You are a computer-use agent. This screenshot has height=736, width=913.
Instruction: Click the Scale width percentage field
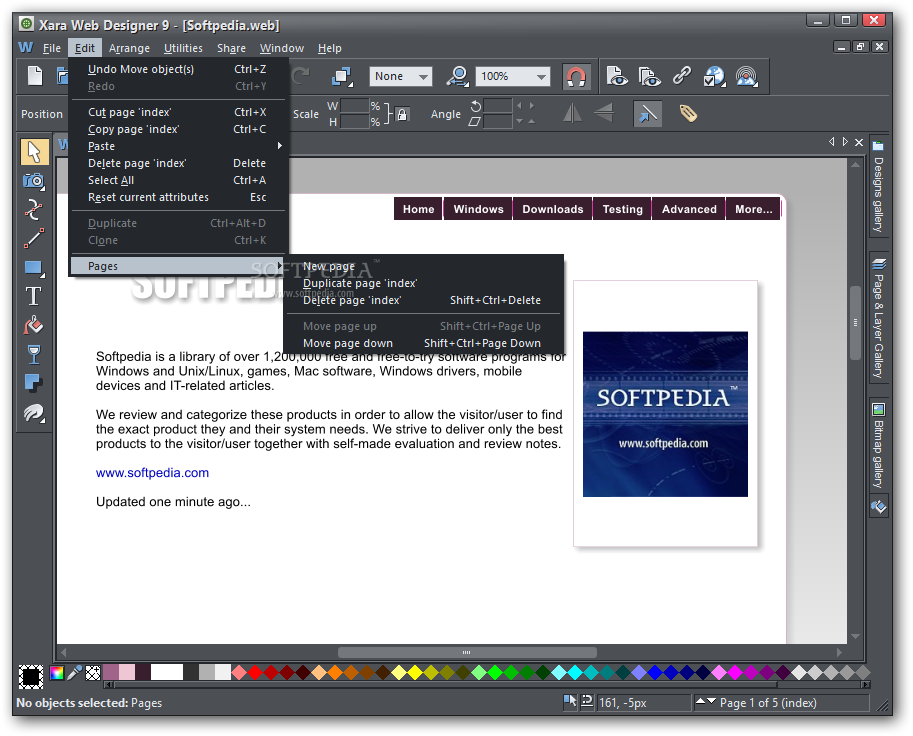pyautogui.click(x=355, y=106)
